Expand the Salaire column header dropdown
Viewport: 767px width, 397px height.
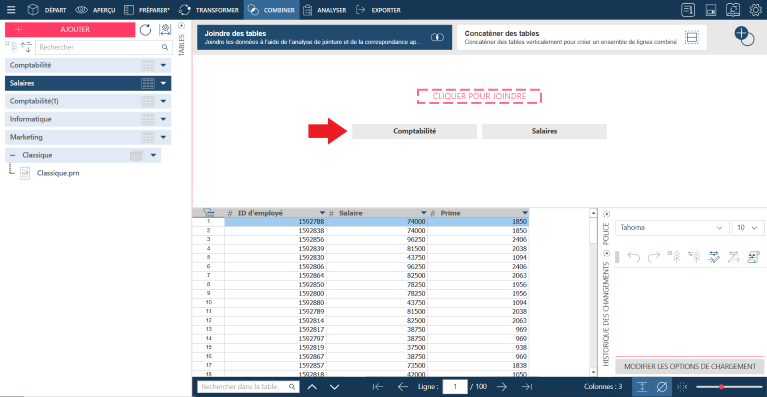pyautogui.click(x=423, y=213)
